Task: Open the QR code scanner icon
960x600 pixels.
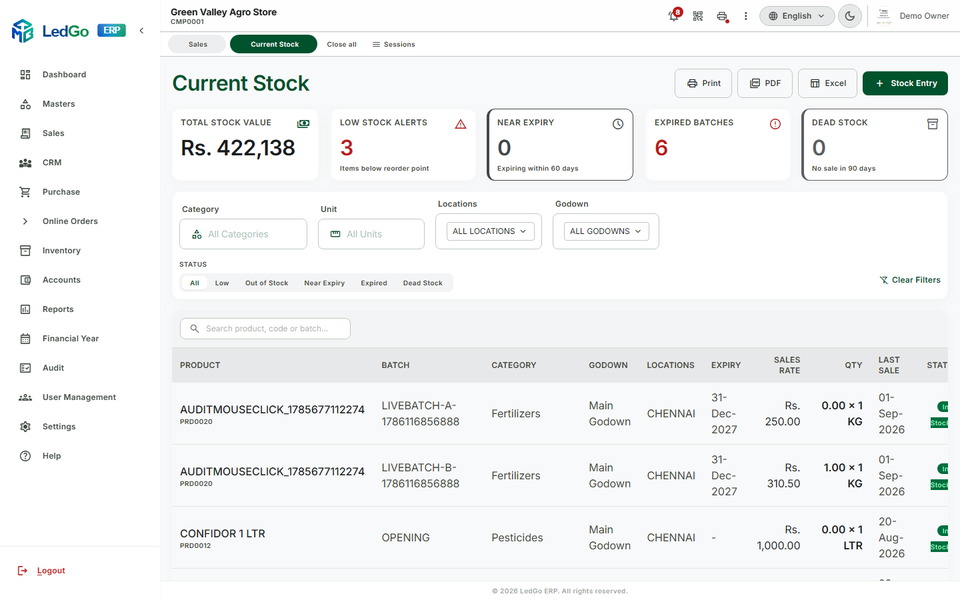Action: point(698,16)
